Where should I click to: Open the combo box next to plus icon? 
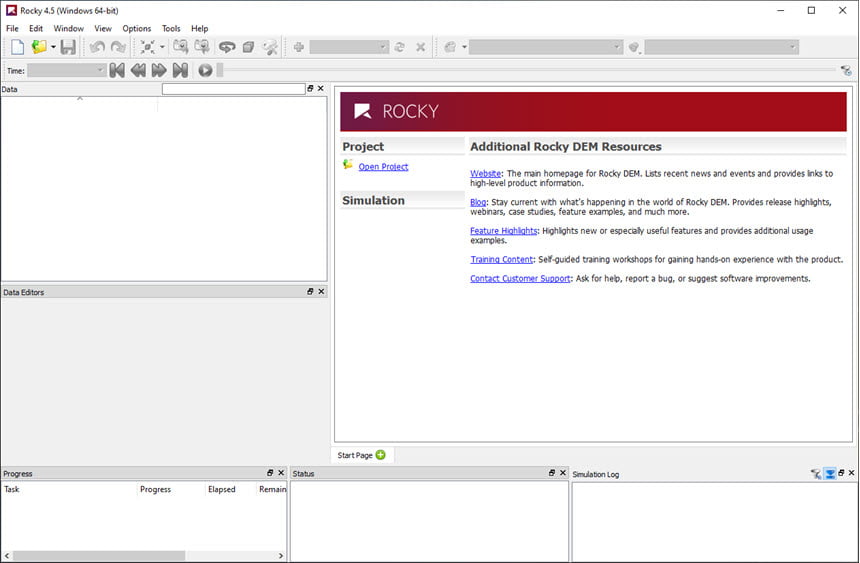[x=349, y=47]
